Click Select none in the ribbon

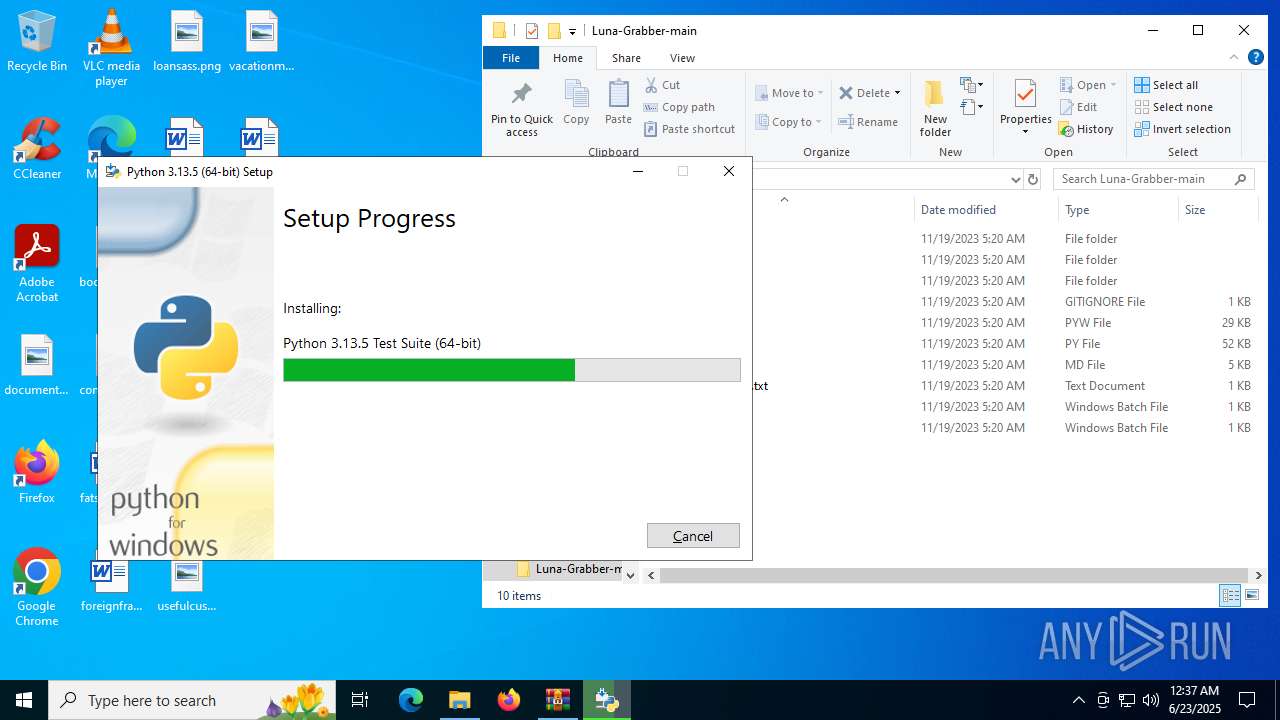point(1173,107)
